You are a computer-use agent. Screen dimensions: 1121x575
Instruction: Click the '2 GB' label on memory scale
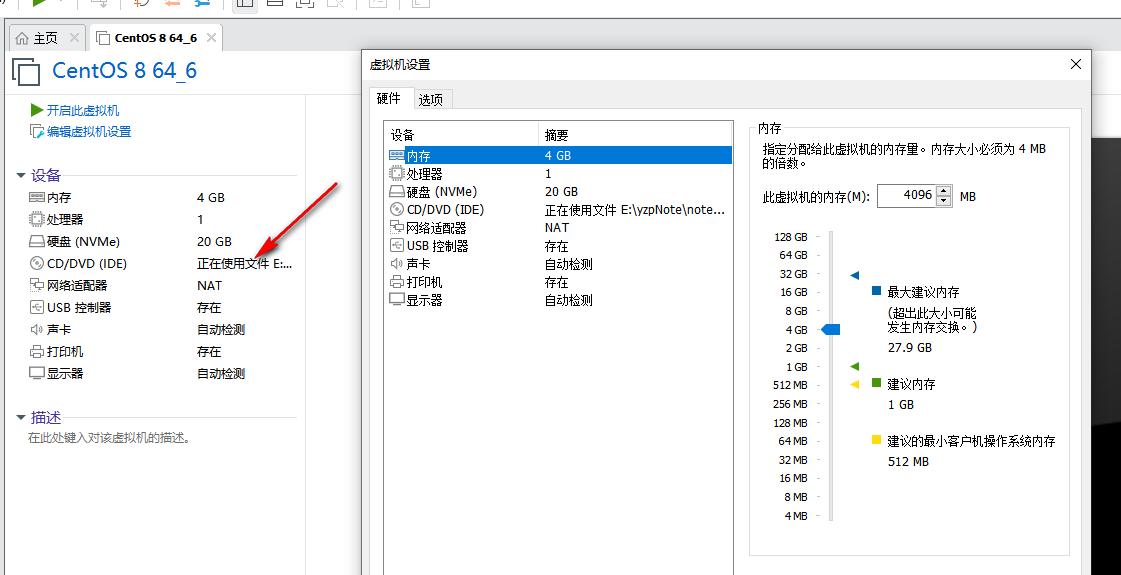click(x=796, y=348)
